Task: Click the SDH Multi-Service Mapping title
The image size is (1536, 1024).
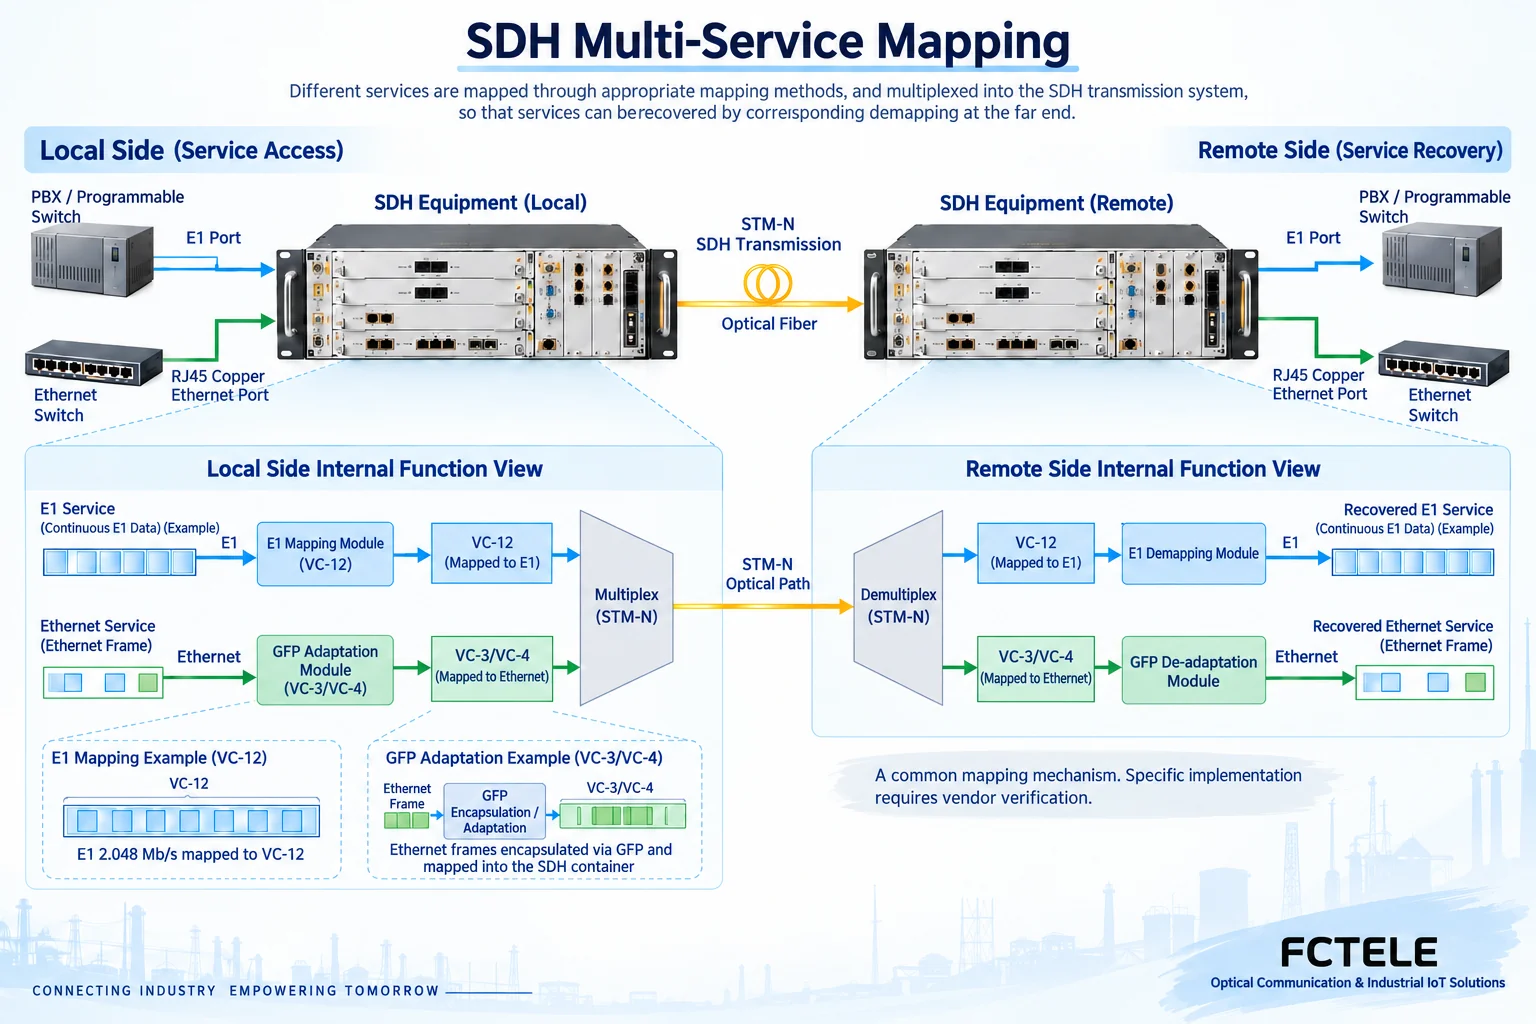Action: click(x=768, y=42)
